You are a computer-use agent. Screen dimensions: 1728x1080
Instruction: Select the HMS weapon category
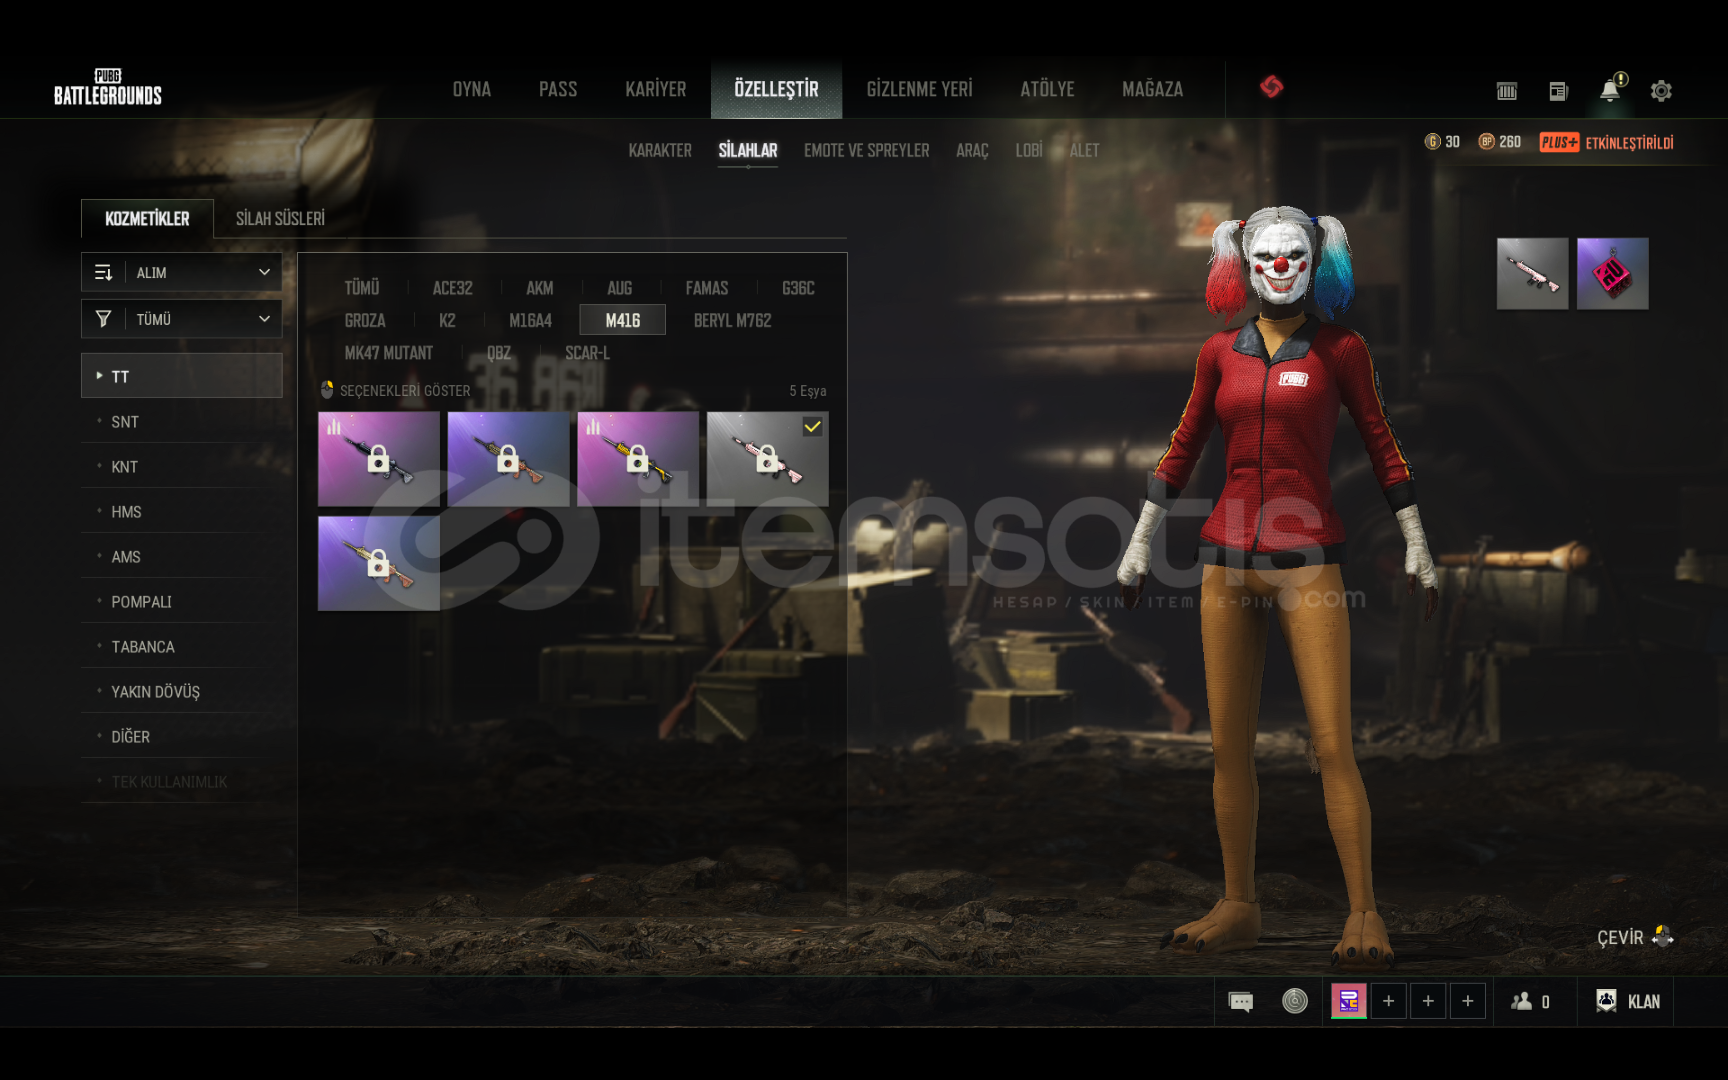[x=181, y=512]
